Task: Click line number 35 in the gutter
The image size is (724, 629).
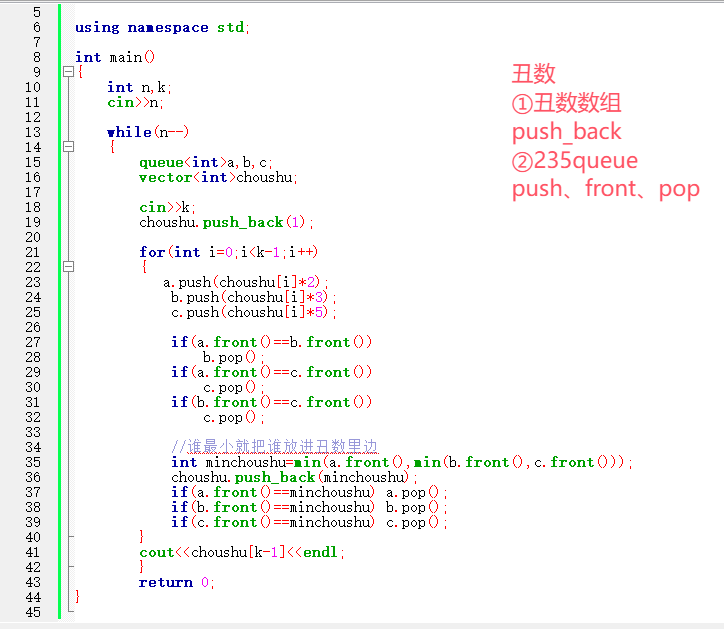Action: (33, 462)
